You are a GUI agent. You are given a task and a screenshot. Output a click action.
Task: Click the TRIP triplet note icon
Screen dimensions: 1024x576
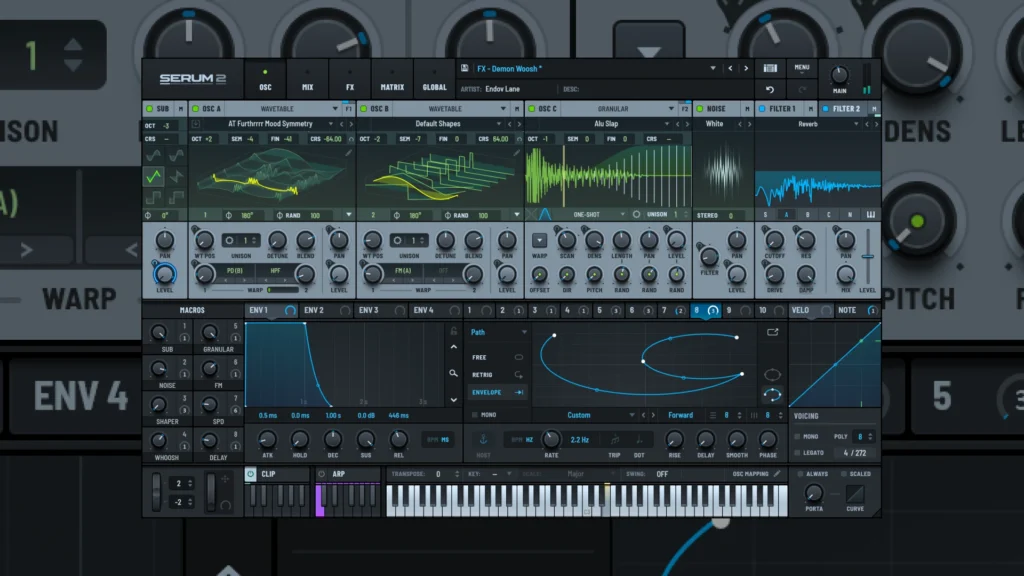click(615, 440)
